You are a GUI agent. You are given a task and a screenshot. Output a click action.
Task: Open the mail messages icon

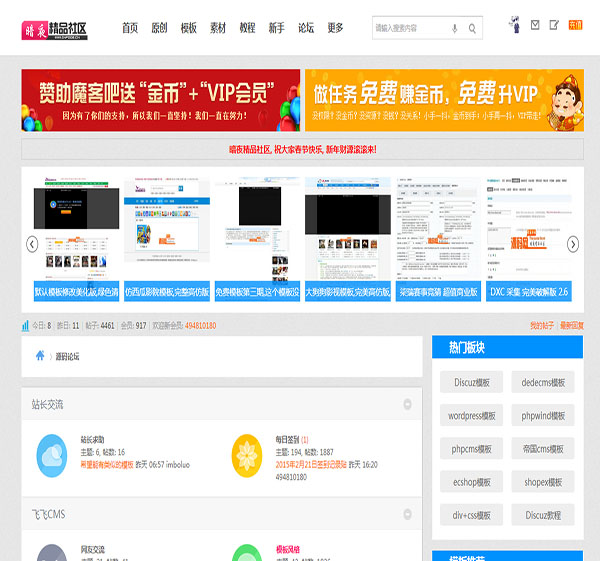(x=535, y=25)
